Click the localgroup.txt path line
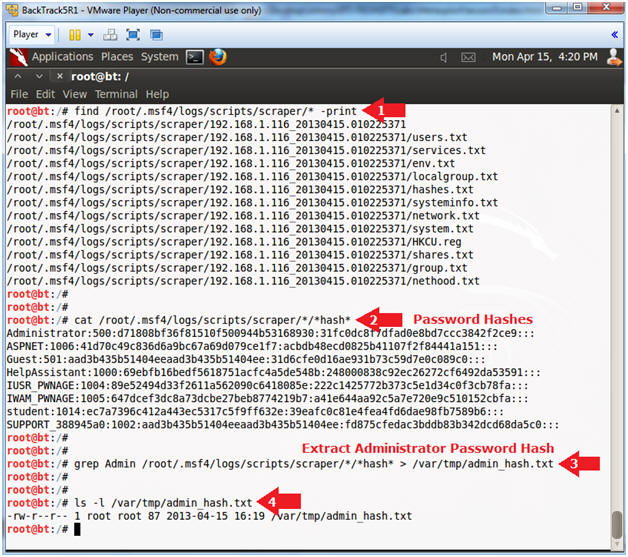Viewport: 628px width, 557px height. [252, 177]
